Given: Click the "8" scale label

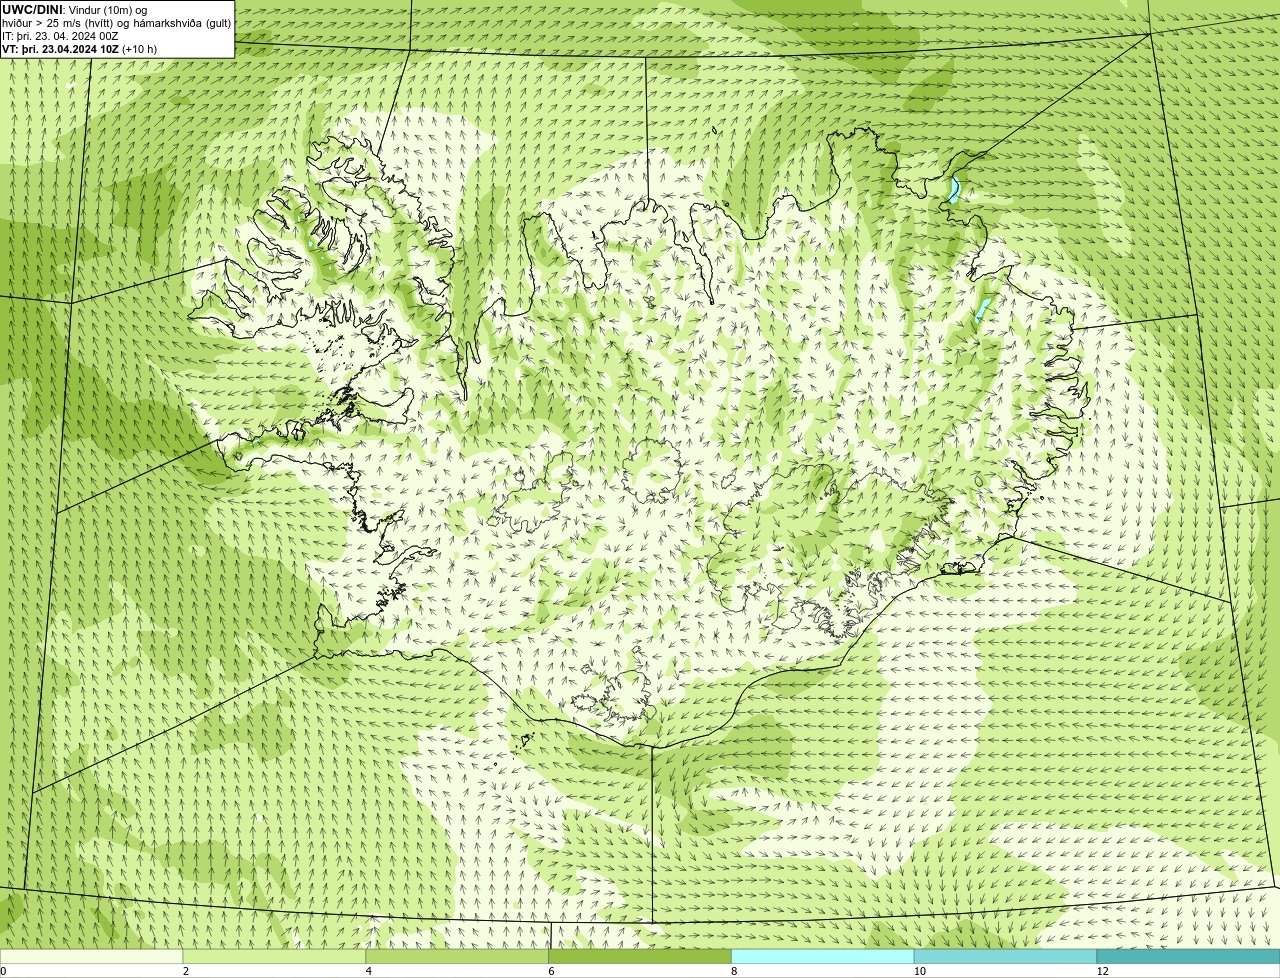Looking at the screenshot, I should tap(735, 971).
